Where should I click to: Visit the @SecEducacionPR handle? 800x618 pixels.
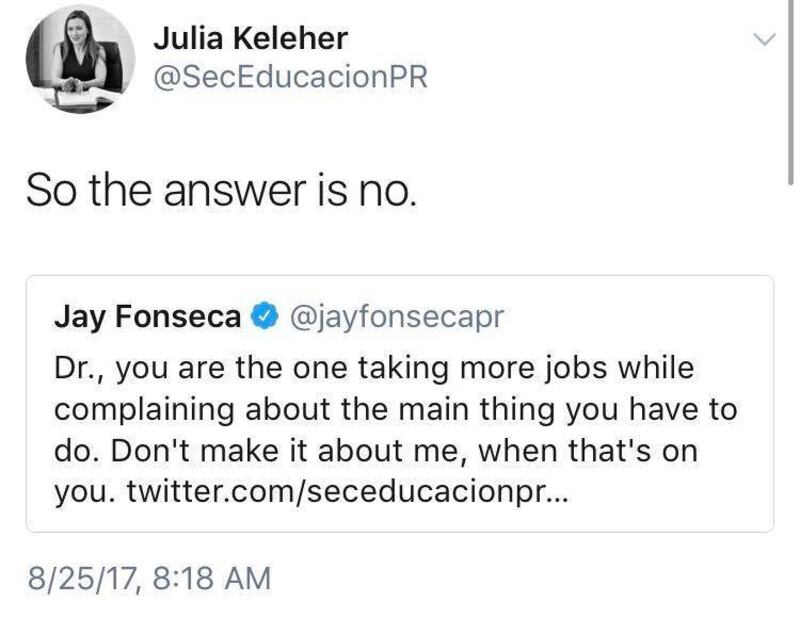pos(289,78)
